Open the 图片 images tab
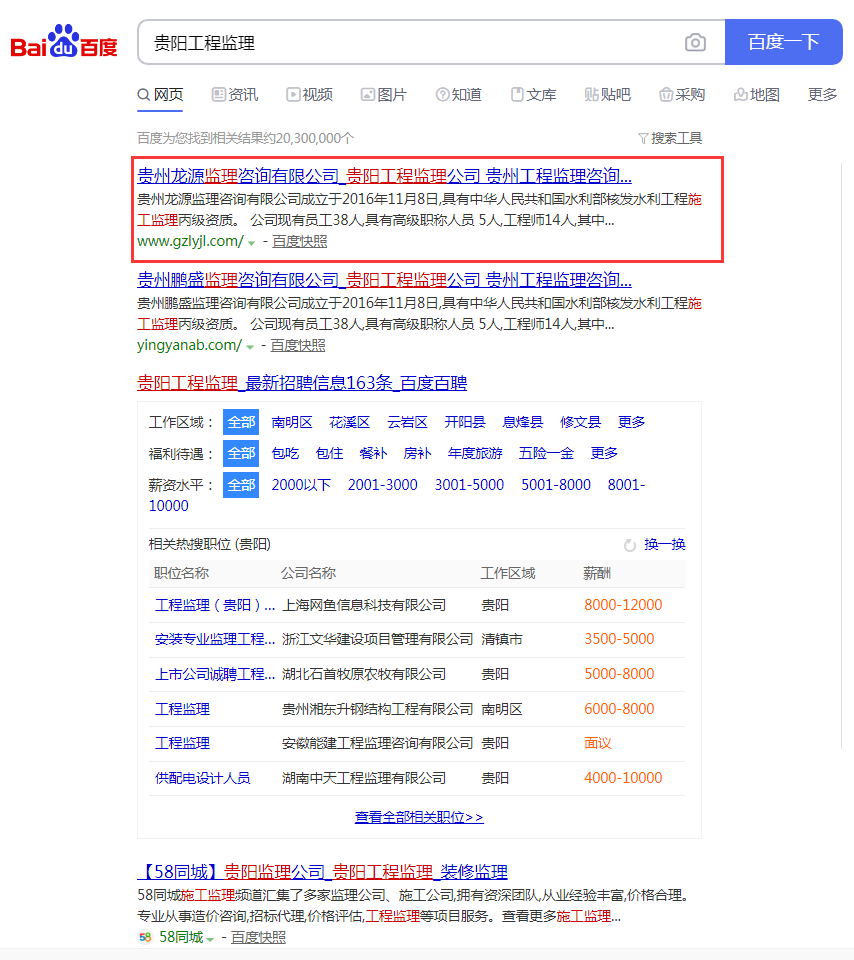 pyautogui.click(x=384, y=95)
